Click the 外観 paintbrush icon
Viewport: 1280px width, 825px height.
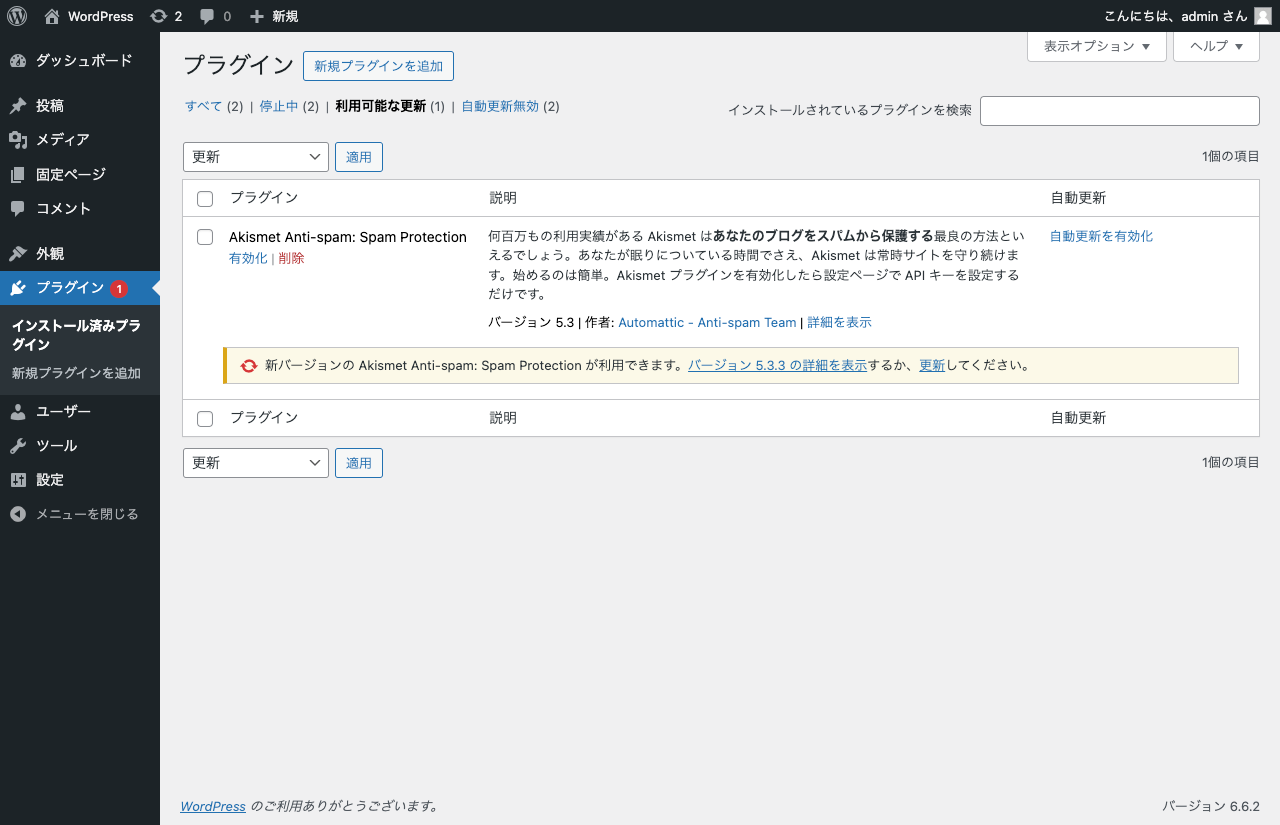[18, 254]
